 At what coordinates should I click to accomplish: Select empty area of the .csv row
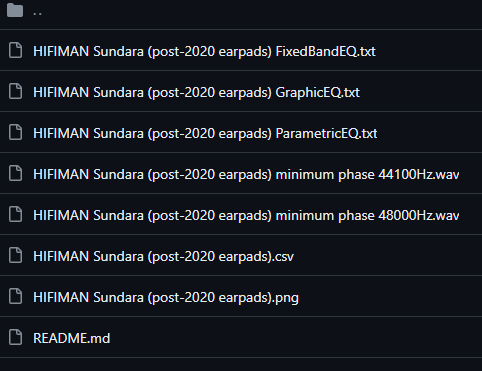(387, 255)
